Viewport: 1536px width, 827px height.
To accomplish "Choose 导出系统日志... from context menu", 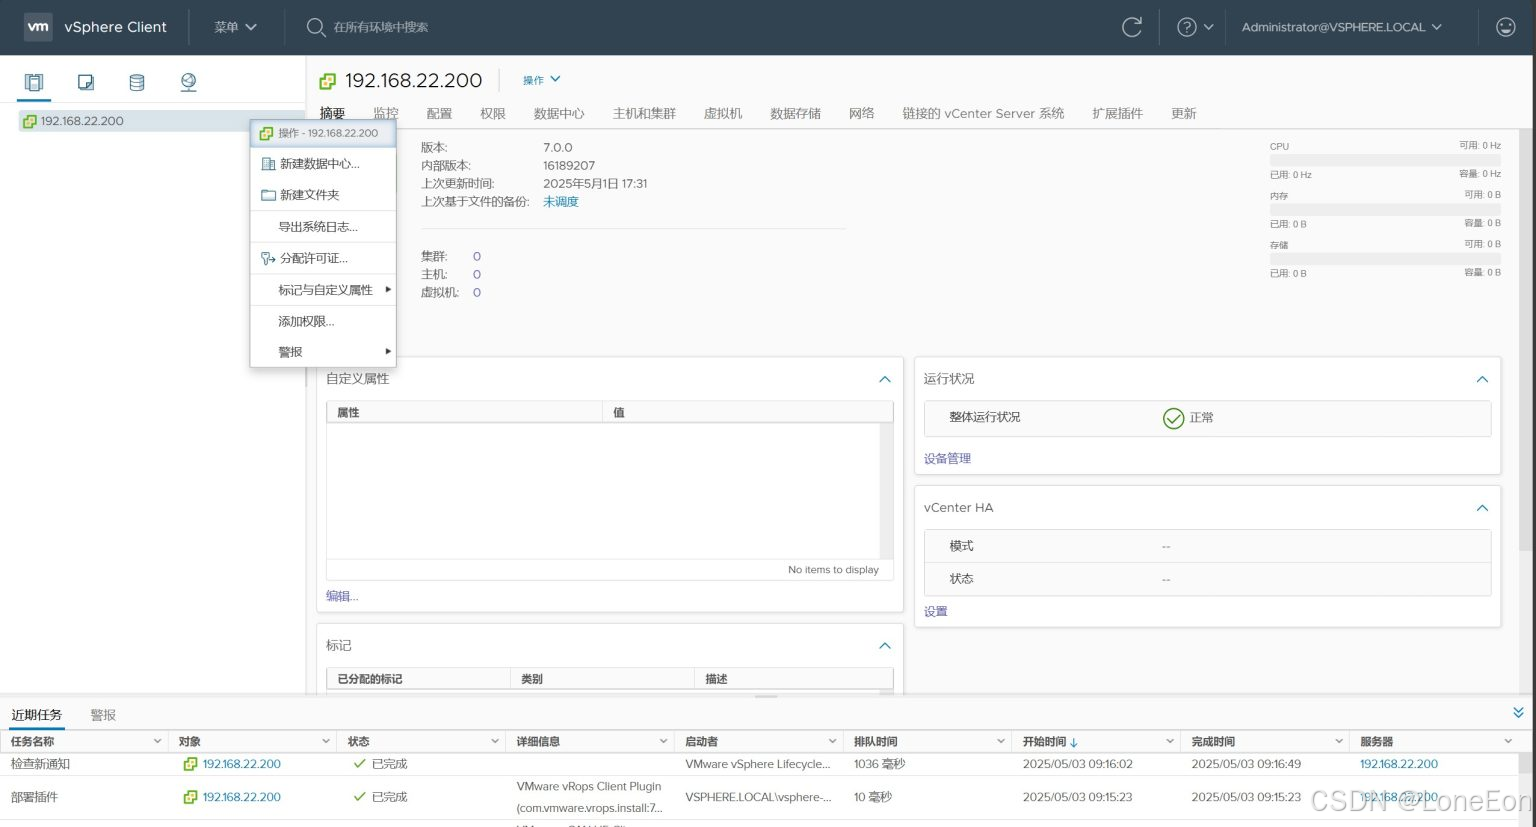I will [x=323, y=227].
